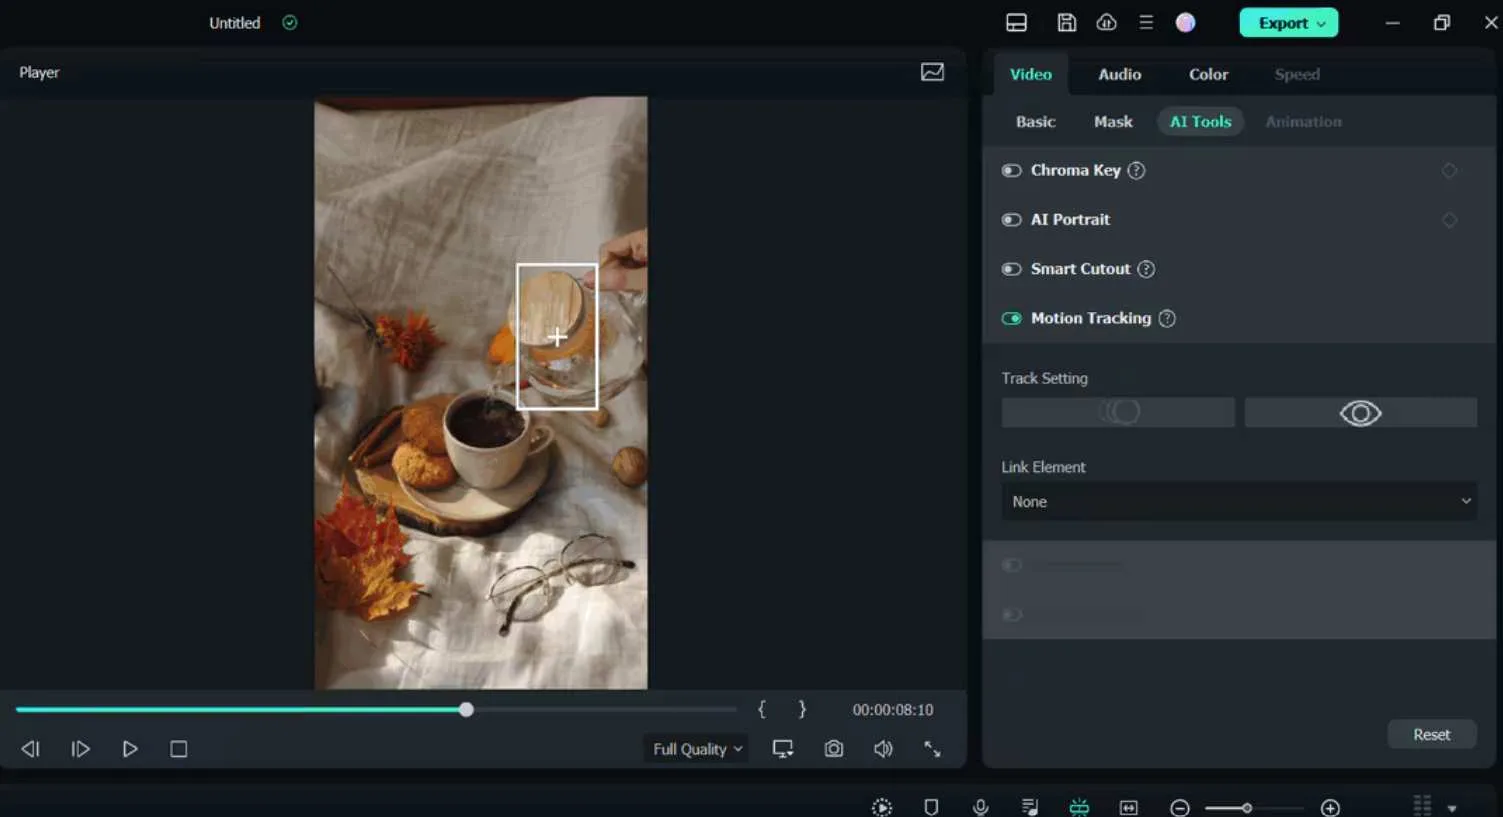1503x817 pixels.
Task: Select the motion tracking box in the preview
Action: (x=557, y=337)
